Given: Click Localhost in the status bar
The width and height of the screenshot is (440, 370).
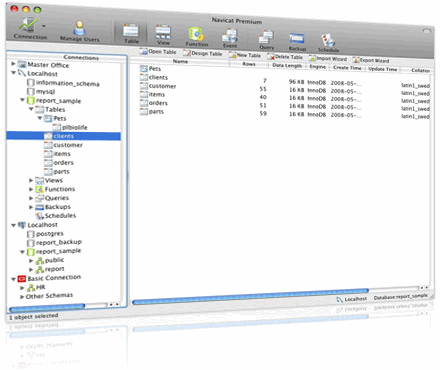Looking at the screenshot, I should click(x=352, y=299).
